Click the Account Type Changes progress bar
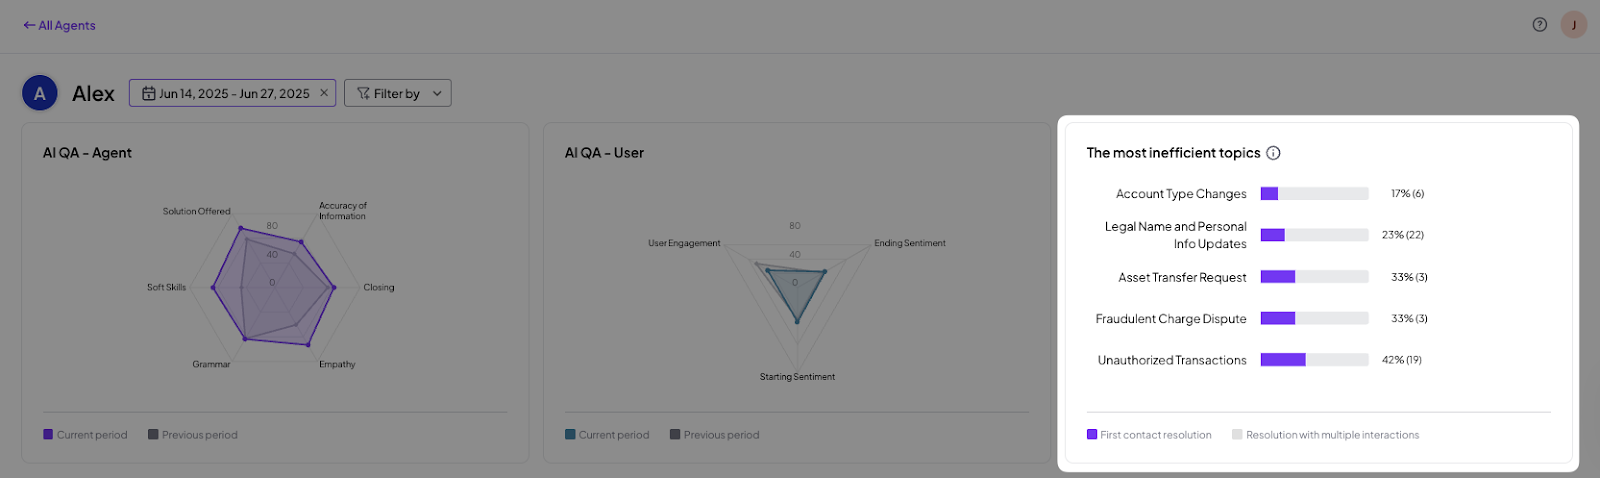This screenshot has height=478, width=1600. point(1314,194)
